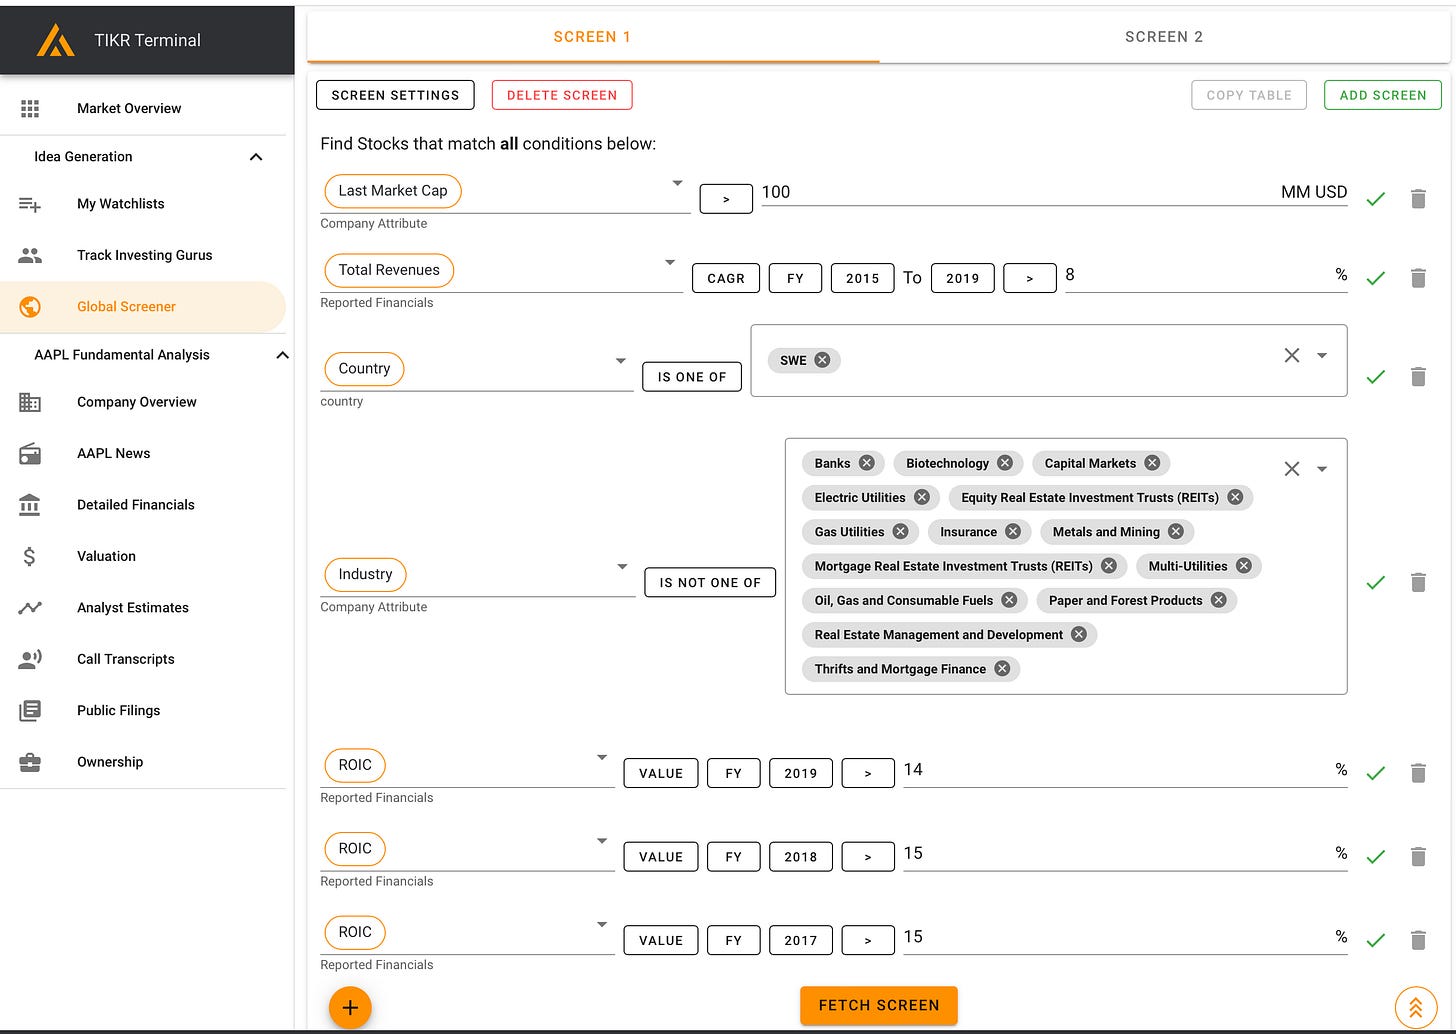The height and width of the screenshot is (1034, 1456).
Task: Switch to the SCREEN 2 tab
Action: [1164, 37]
